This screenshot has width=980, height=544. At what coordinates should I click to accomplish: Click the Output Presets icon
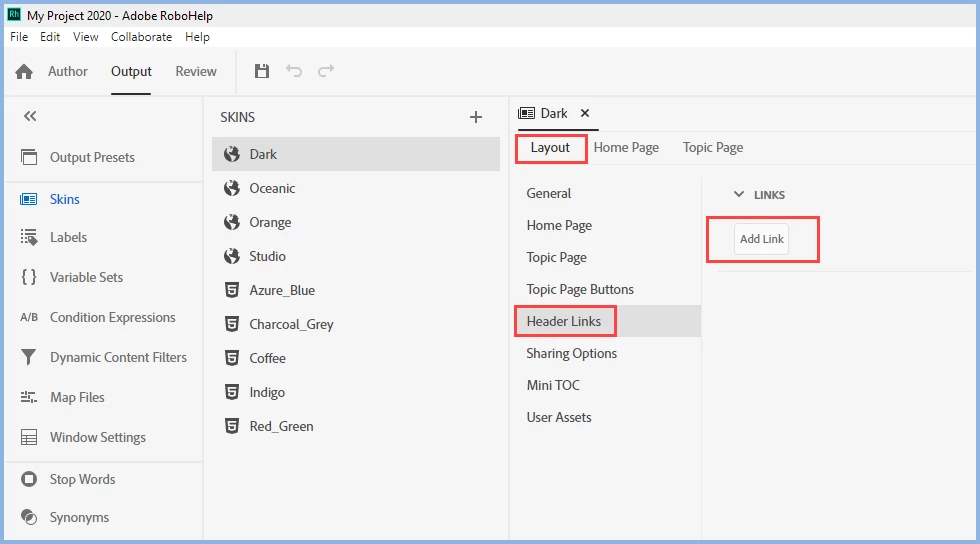coord(29,157)
